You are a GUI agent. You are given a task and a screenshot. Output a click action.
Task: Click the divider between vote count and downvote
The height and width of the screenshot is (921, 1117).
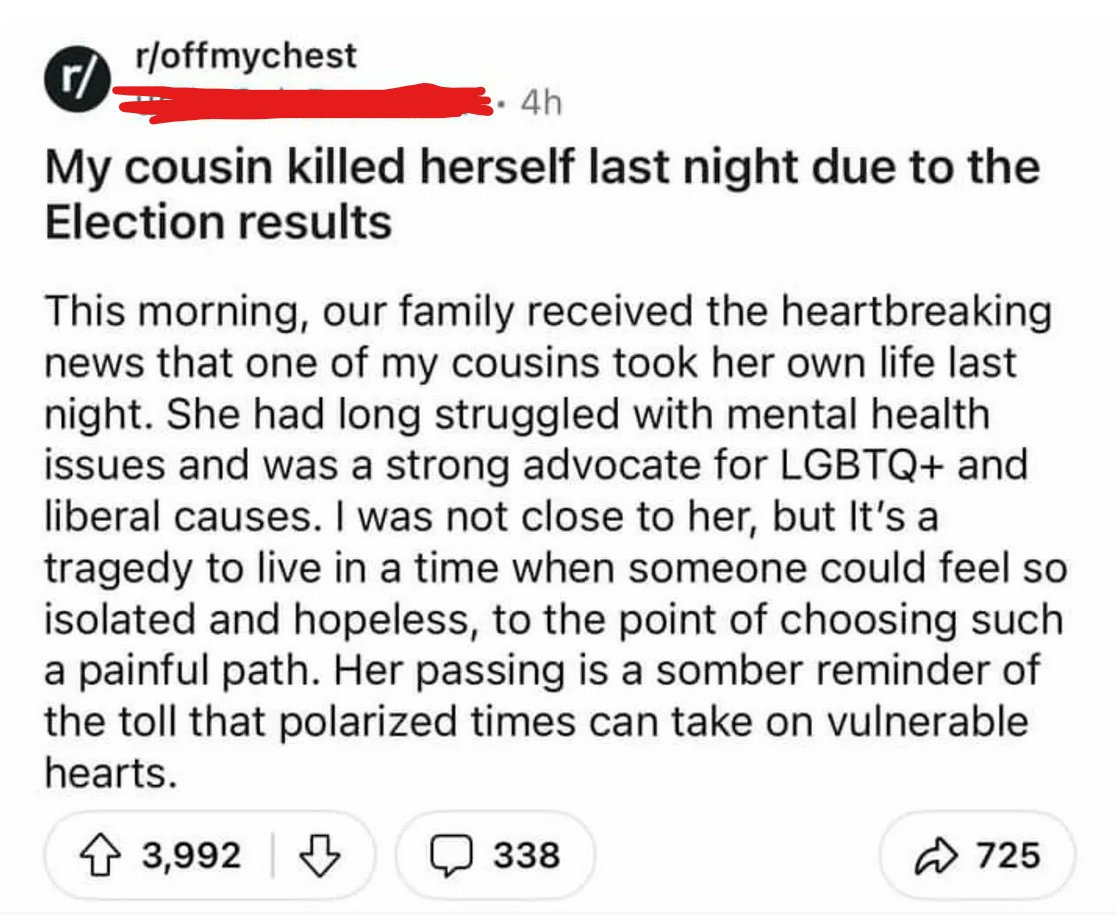click(x=273, y=855)
